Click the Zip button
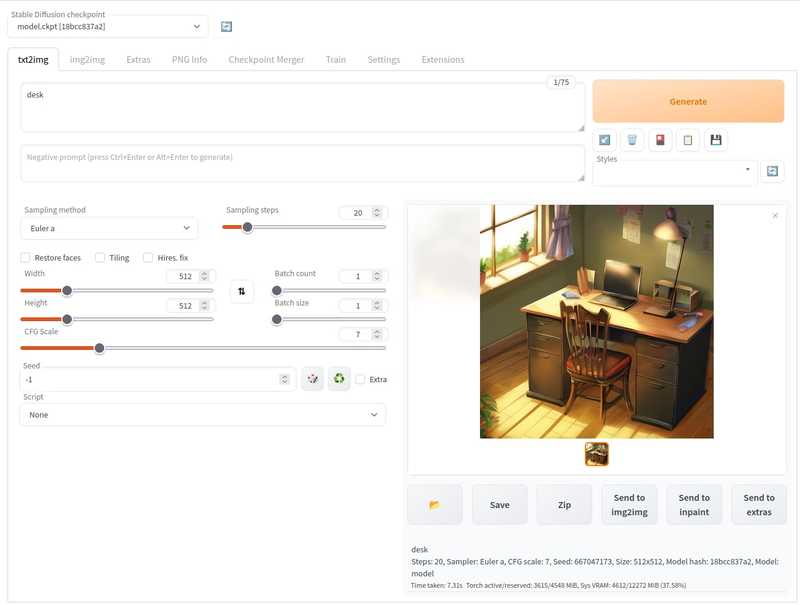 (x=564, y=505)
